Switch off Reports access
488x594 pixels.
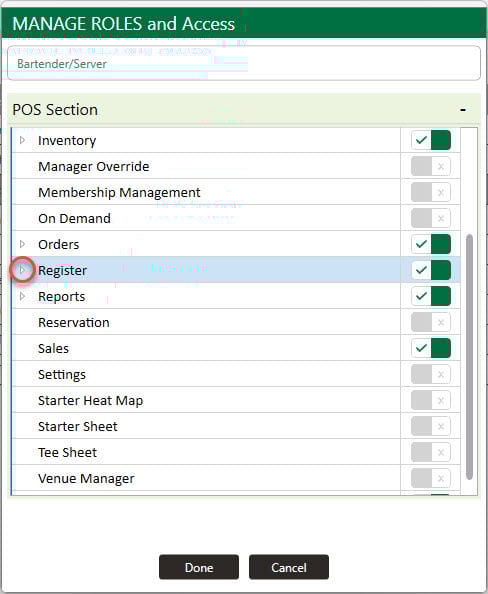431,296
